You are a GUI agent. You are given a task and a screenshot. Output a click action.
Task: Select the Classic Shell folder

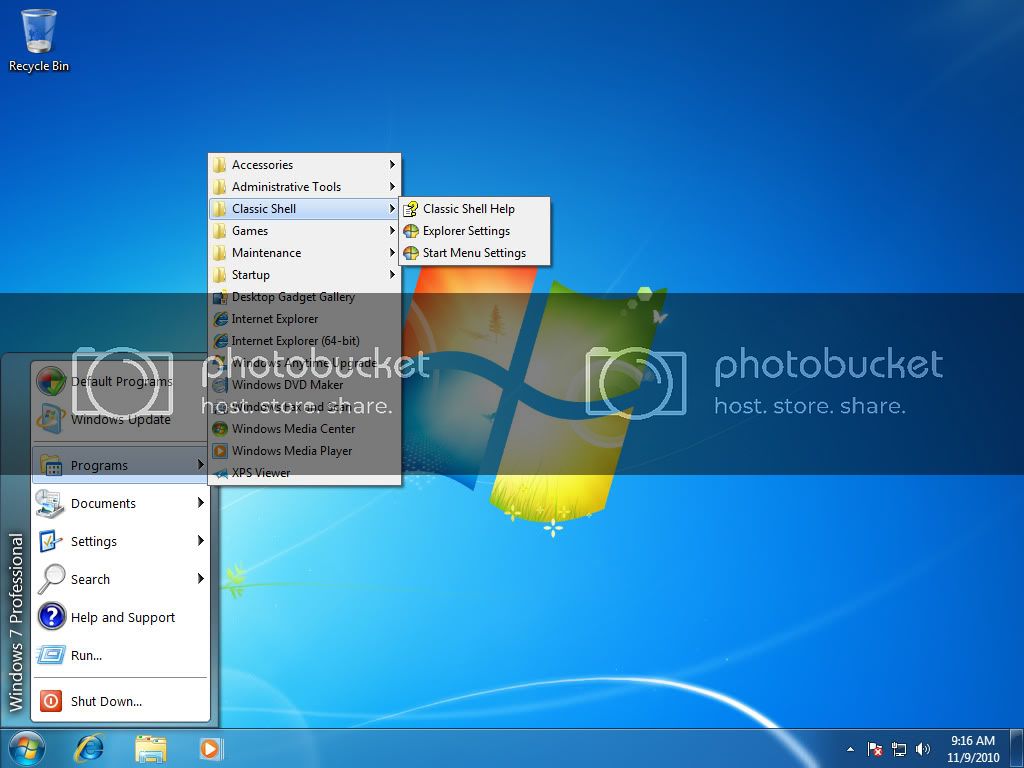[304, 209]
